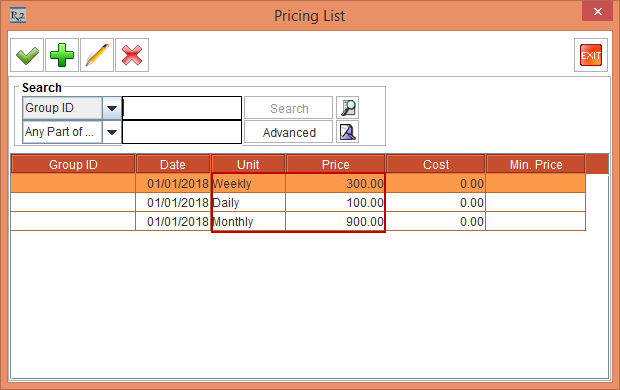The width and height of the screenshot is (620, 390).
Task: Open the Group ID field dropdown
Action: pyautogui.click(x=112, y=108)
